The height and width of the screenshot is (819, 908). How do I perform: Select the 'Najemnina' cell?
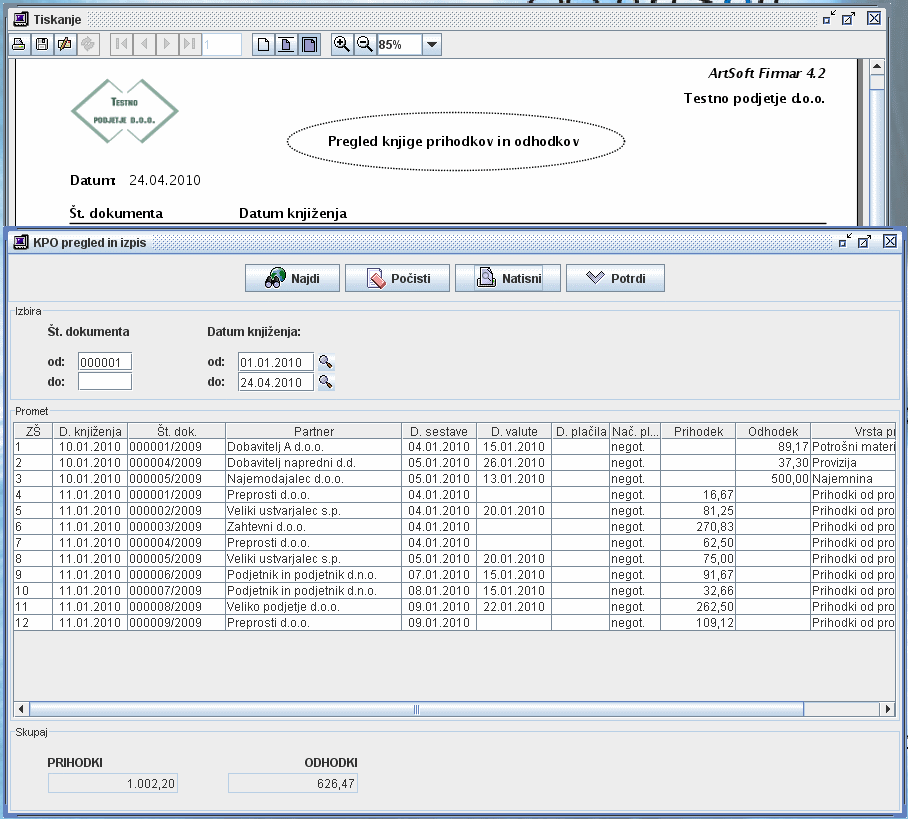pyautogui.click(x=853, y=479)
